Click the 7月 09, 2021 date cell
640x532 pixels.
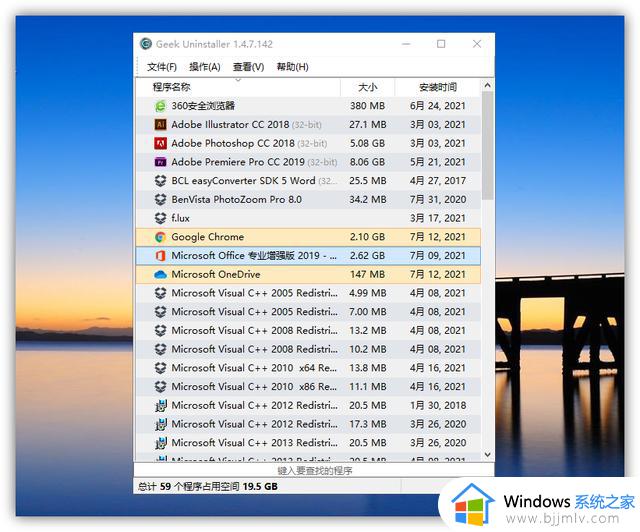point(438,256)
